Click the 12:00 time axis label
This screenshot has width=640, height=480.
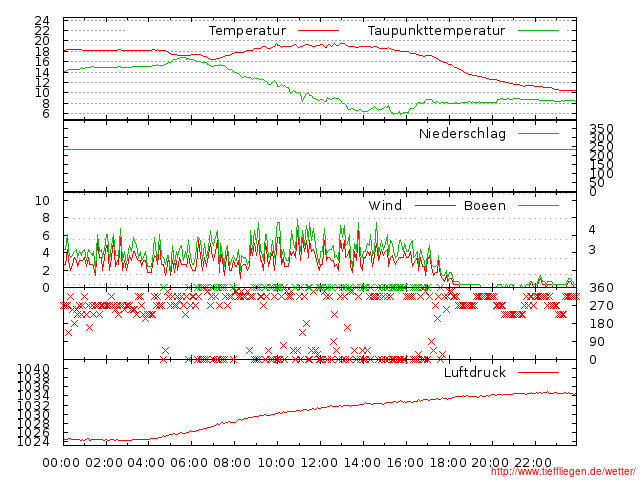pyautogui.click(x=320, y=463)
